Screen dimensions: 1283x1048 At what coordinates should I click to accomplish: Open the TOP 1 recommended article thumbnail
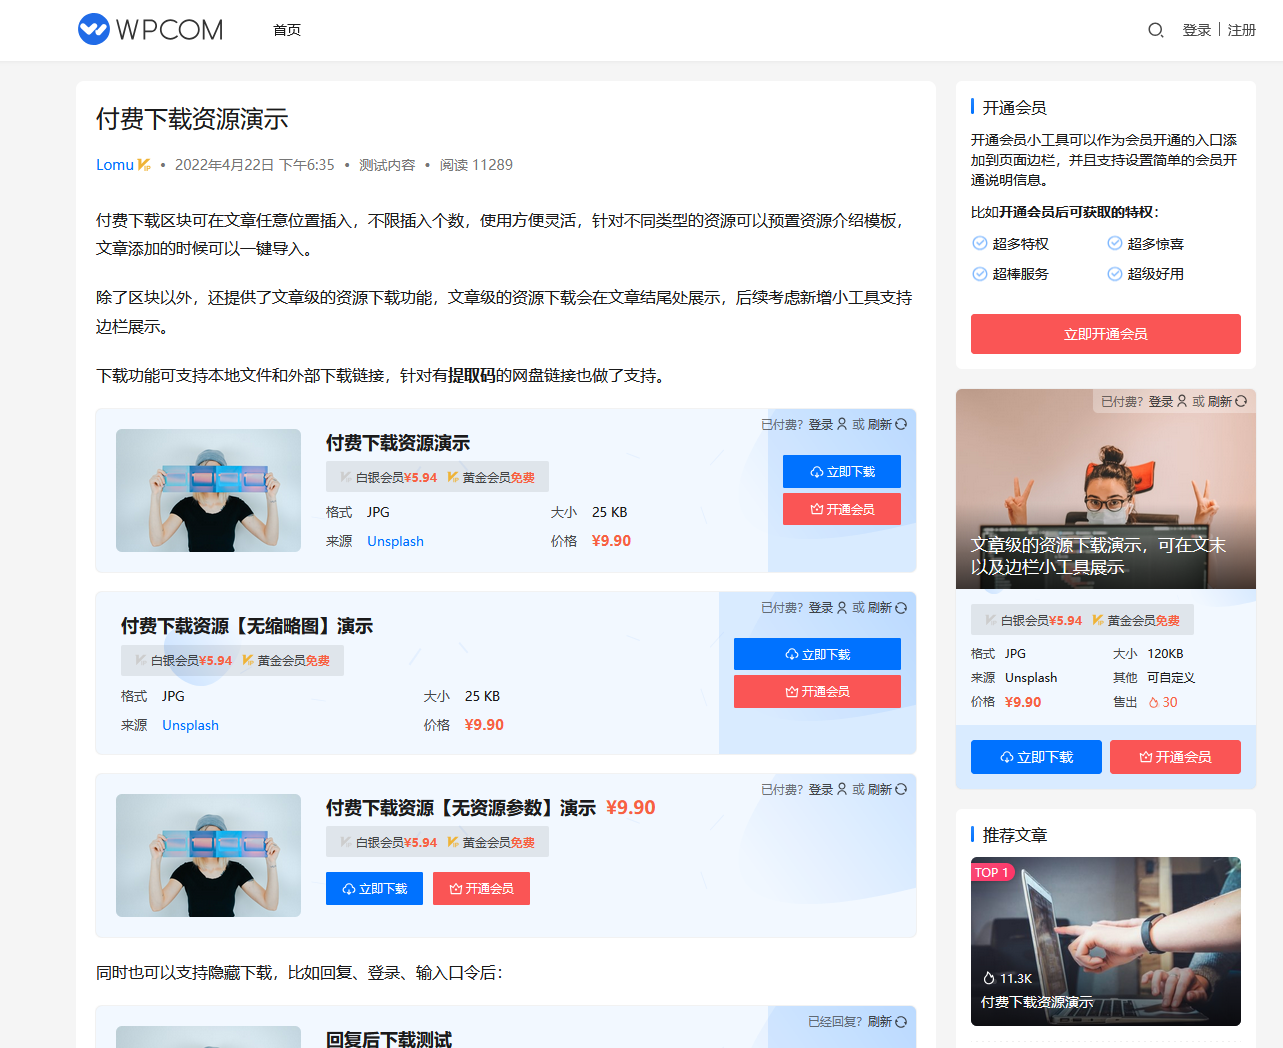[1105, 940]
